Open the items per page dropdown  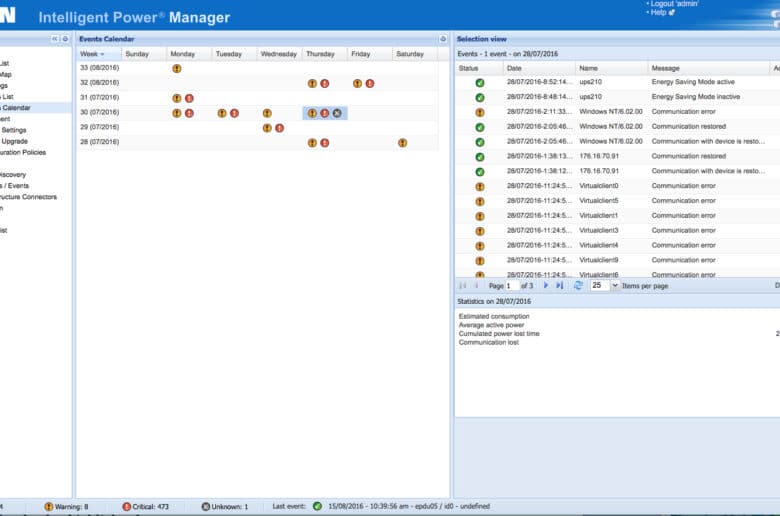pos(615,286)
